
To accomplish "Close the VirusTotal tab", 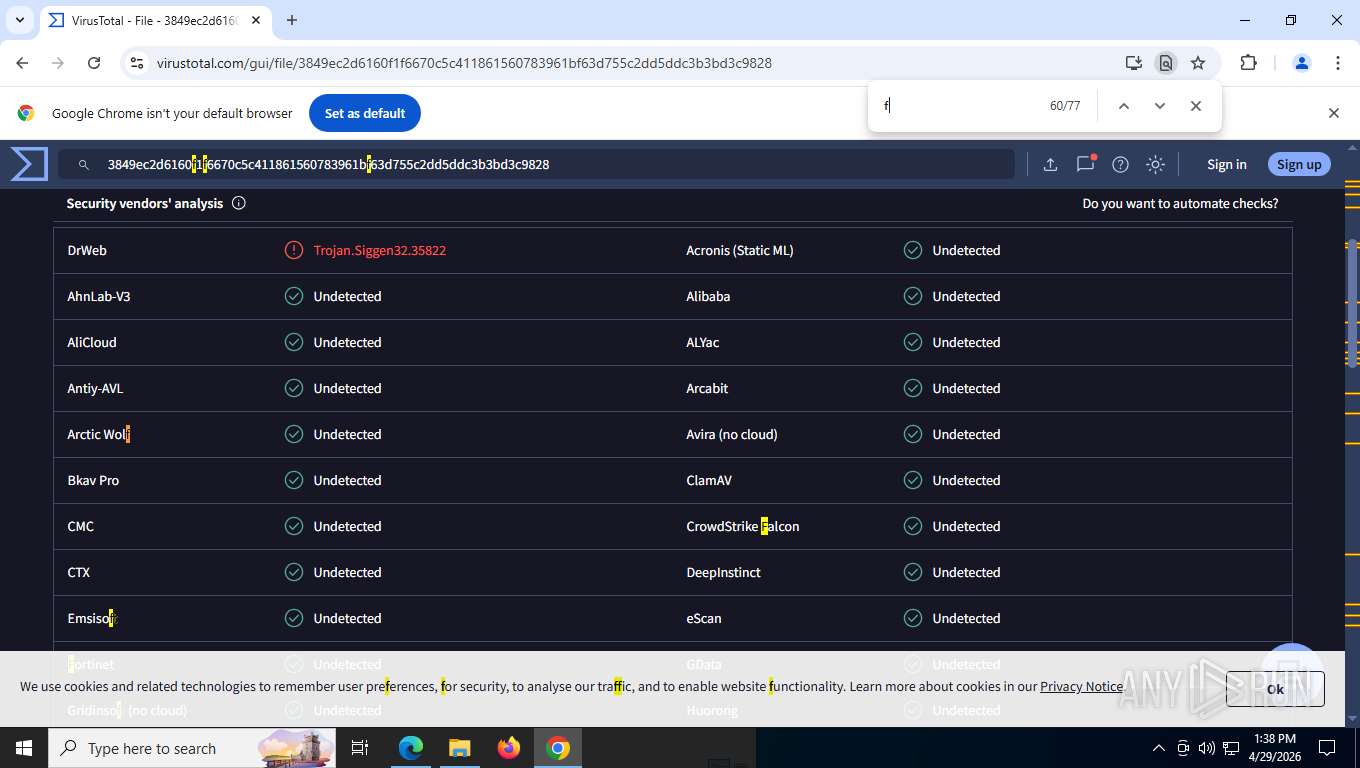I will [x=256, y=20].
